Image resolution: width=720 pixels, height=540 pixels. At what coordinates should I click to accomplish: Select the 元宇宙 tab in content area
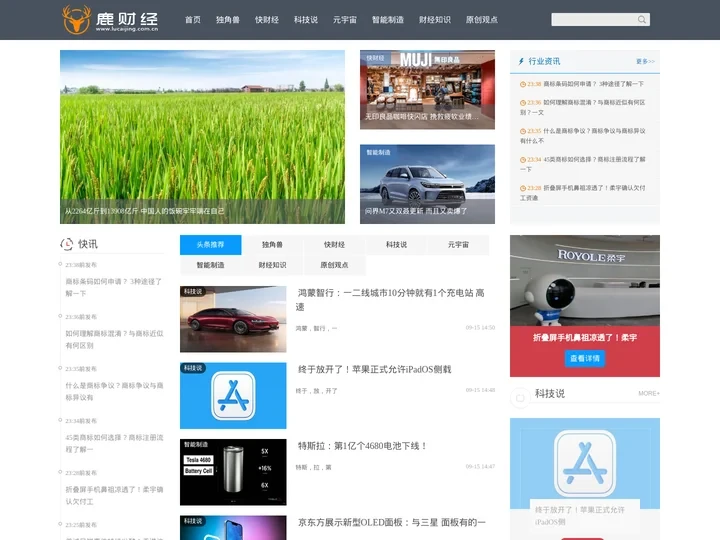pos(458,245)
